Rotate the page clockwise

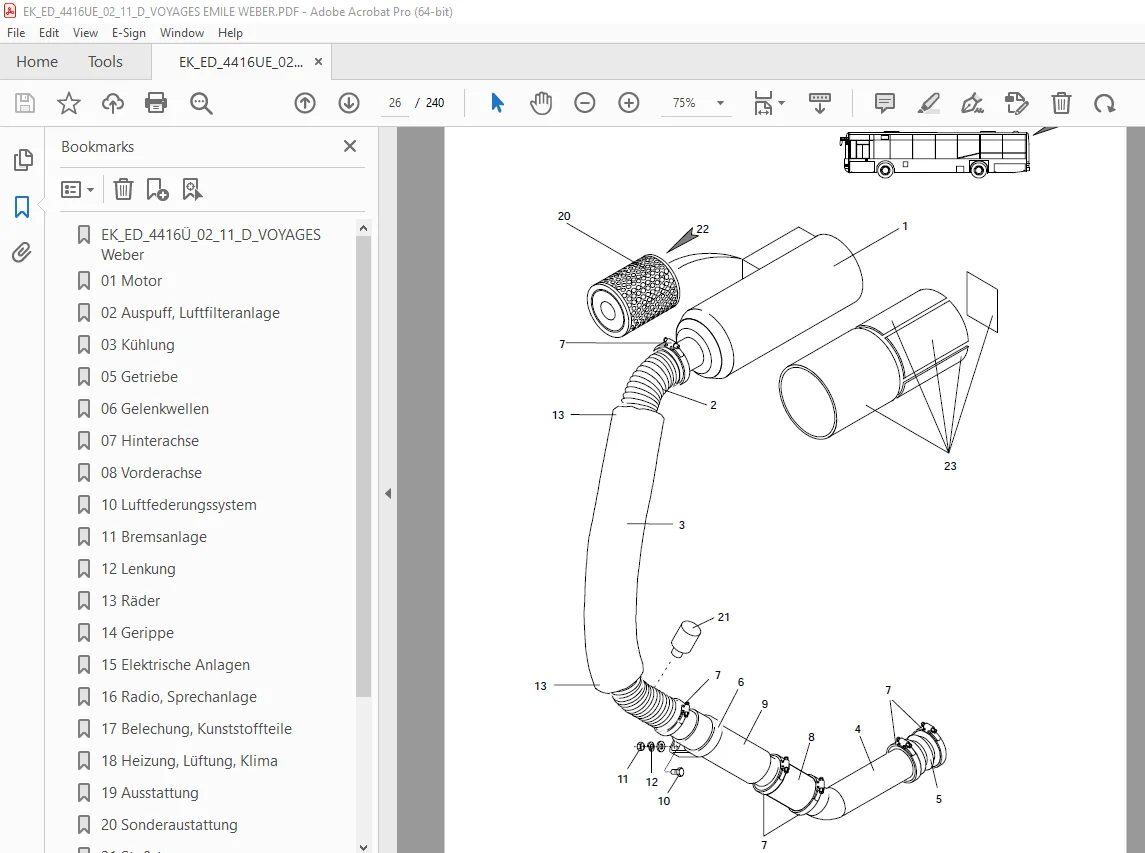[x=1104, y=103]
